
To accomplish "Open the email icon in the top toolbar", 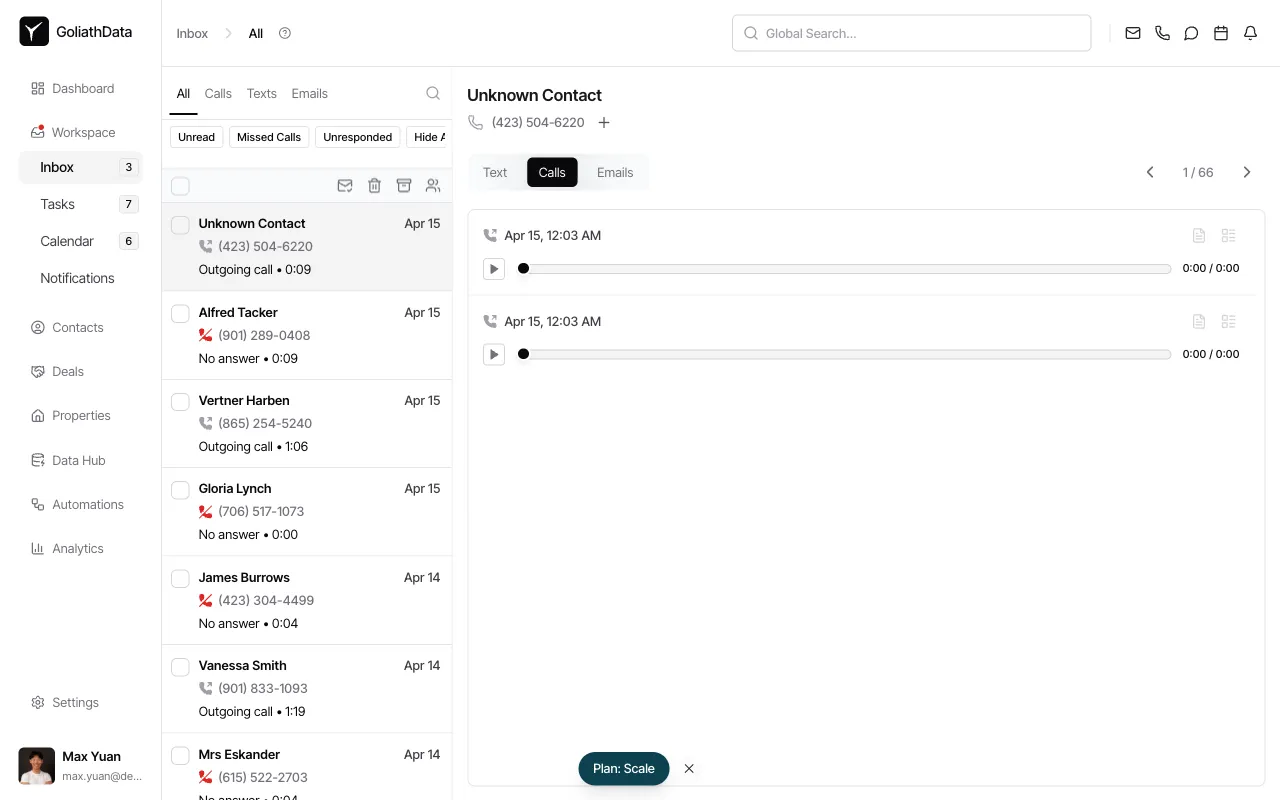I will (x=1133, y=33).
